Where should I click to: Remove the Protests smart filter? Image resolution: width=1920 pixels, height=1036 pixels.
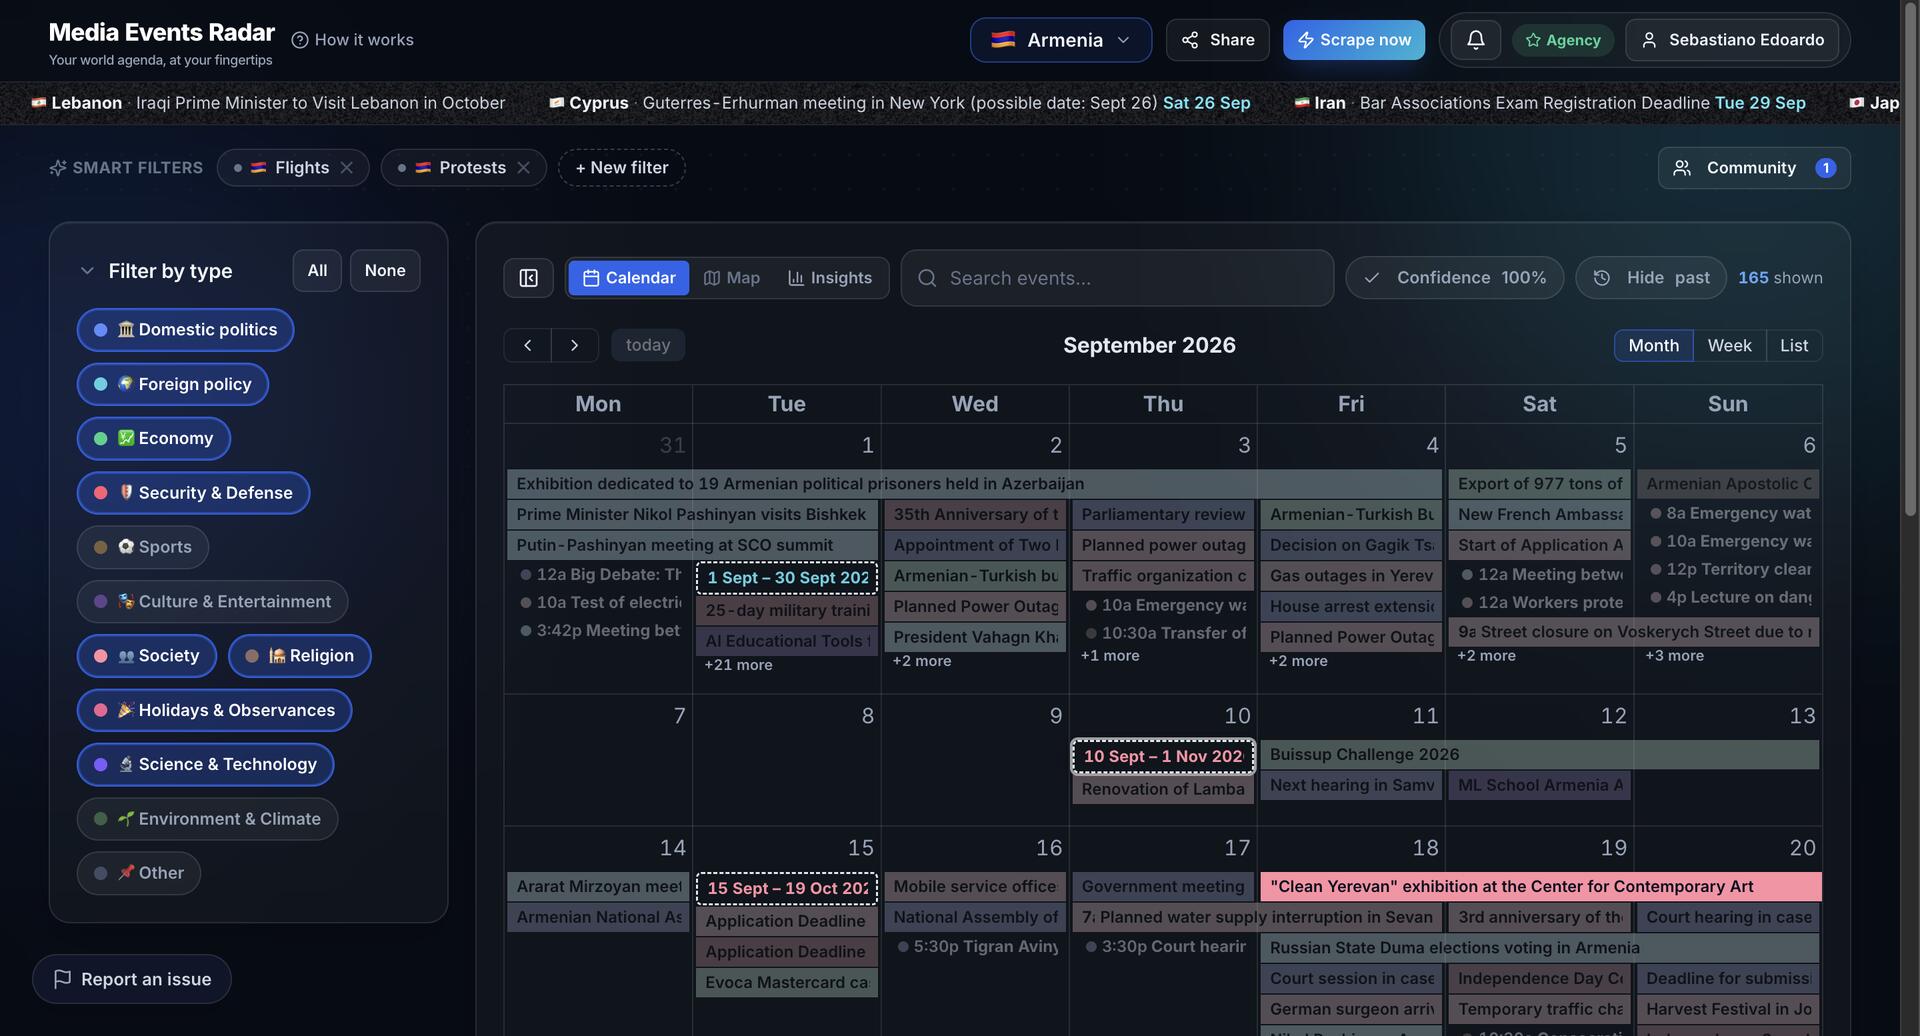pyautogui.click(x=523, y=168)
